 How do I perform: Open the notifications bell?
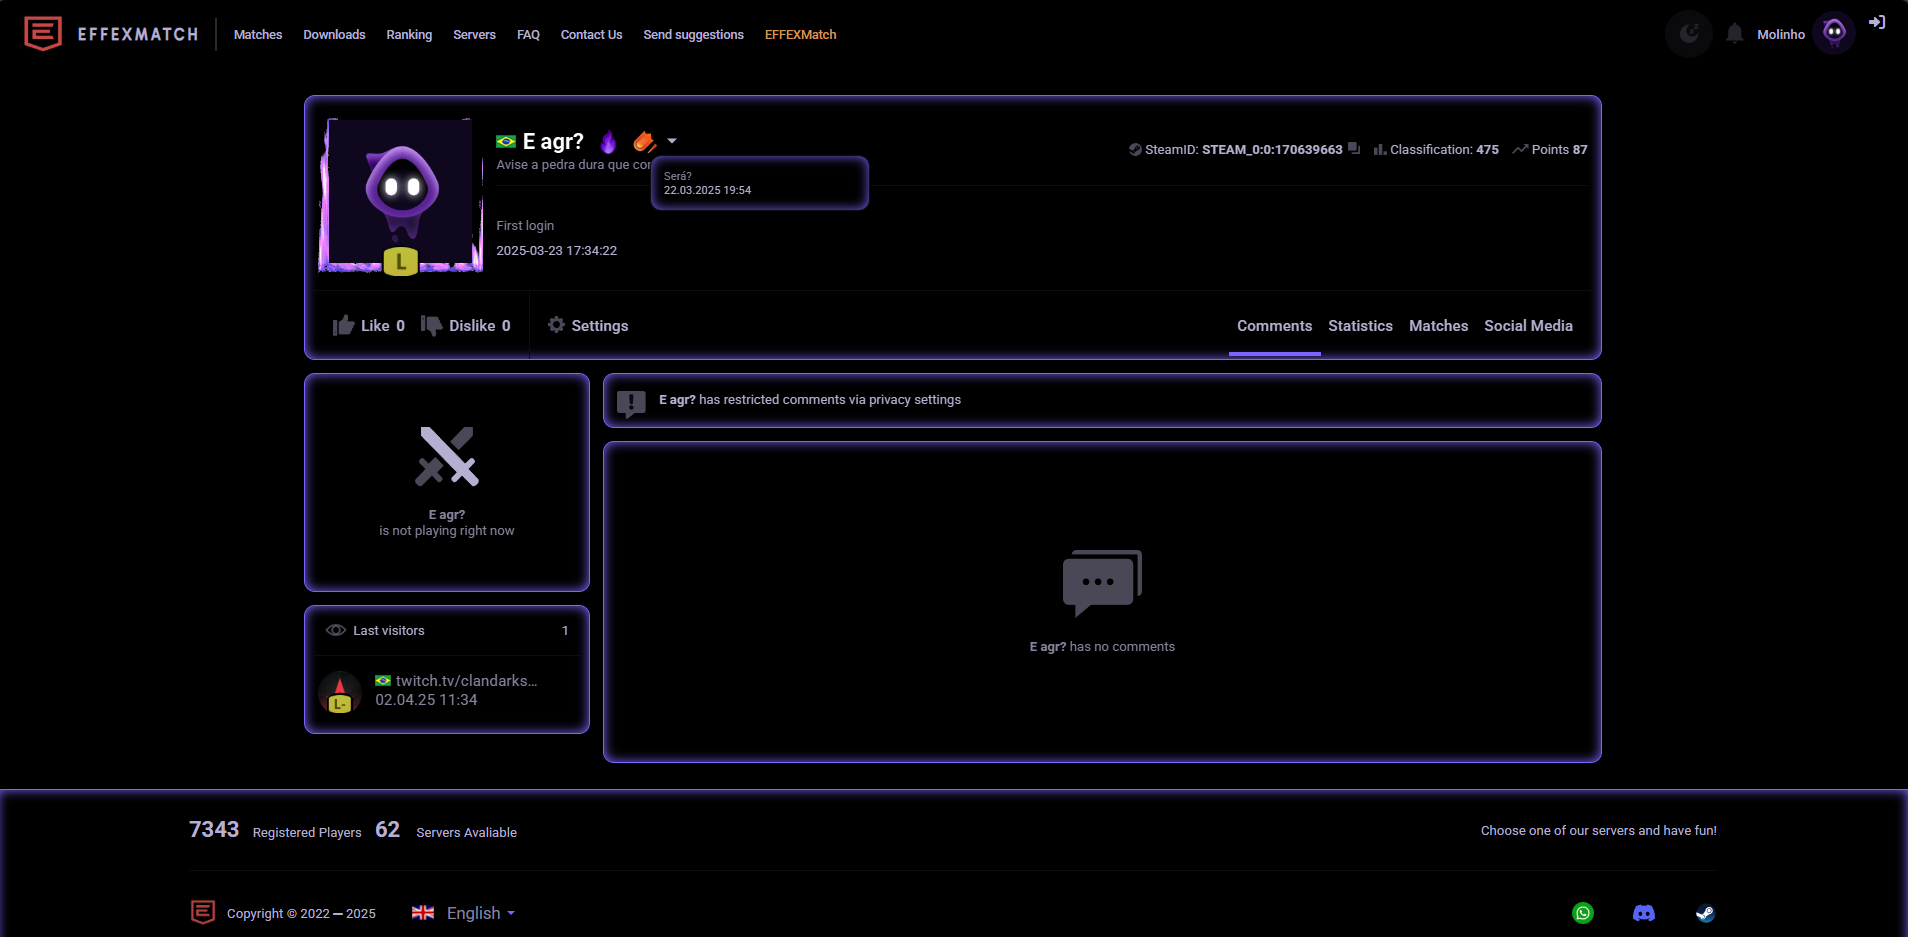coord(1735,34)
